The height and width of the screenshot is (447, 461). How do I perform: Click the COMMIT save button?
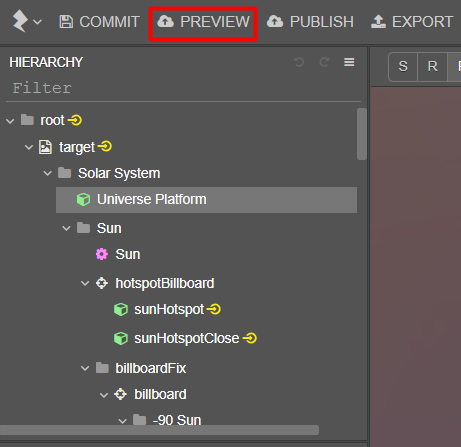(99, 22)
